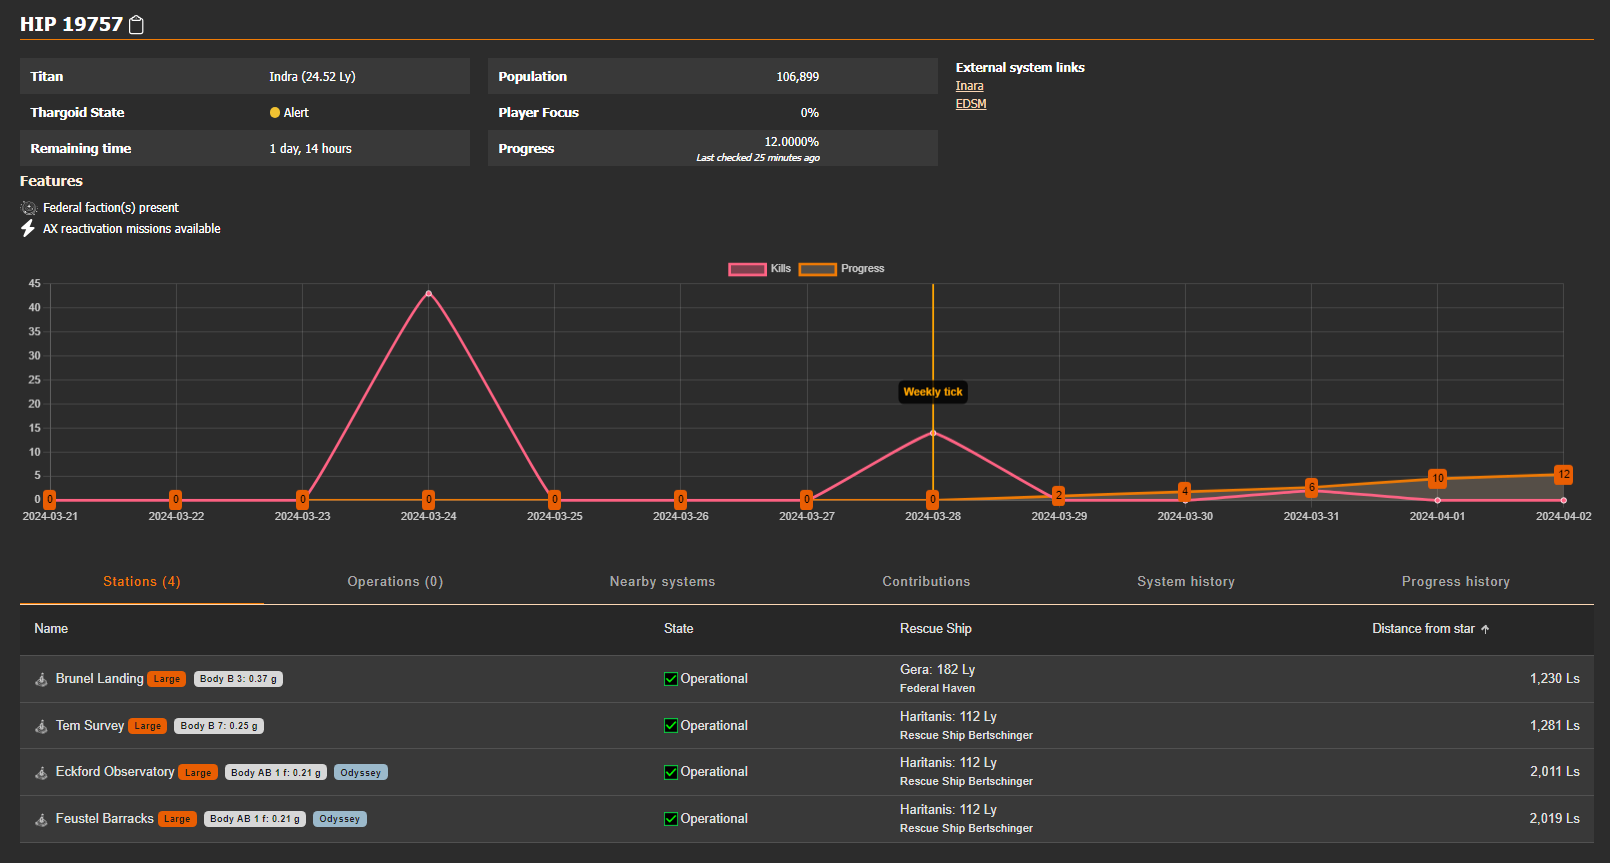Click the Player Focus 0% value
The image size is (1610, 863).
click(809, 113)
